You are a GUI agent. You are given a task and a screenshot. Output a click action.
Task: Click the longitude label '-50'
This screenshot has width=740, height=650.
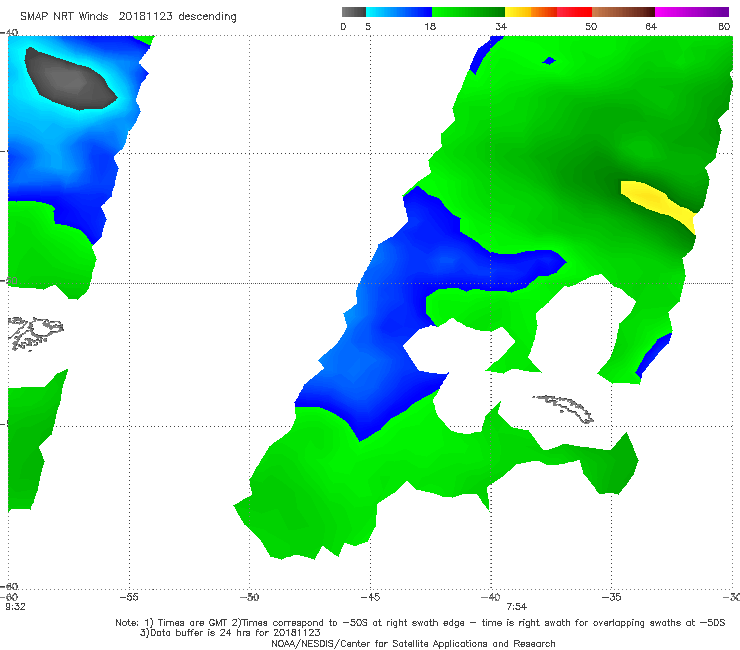[x=249, y=597]
